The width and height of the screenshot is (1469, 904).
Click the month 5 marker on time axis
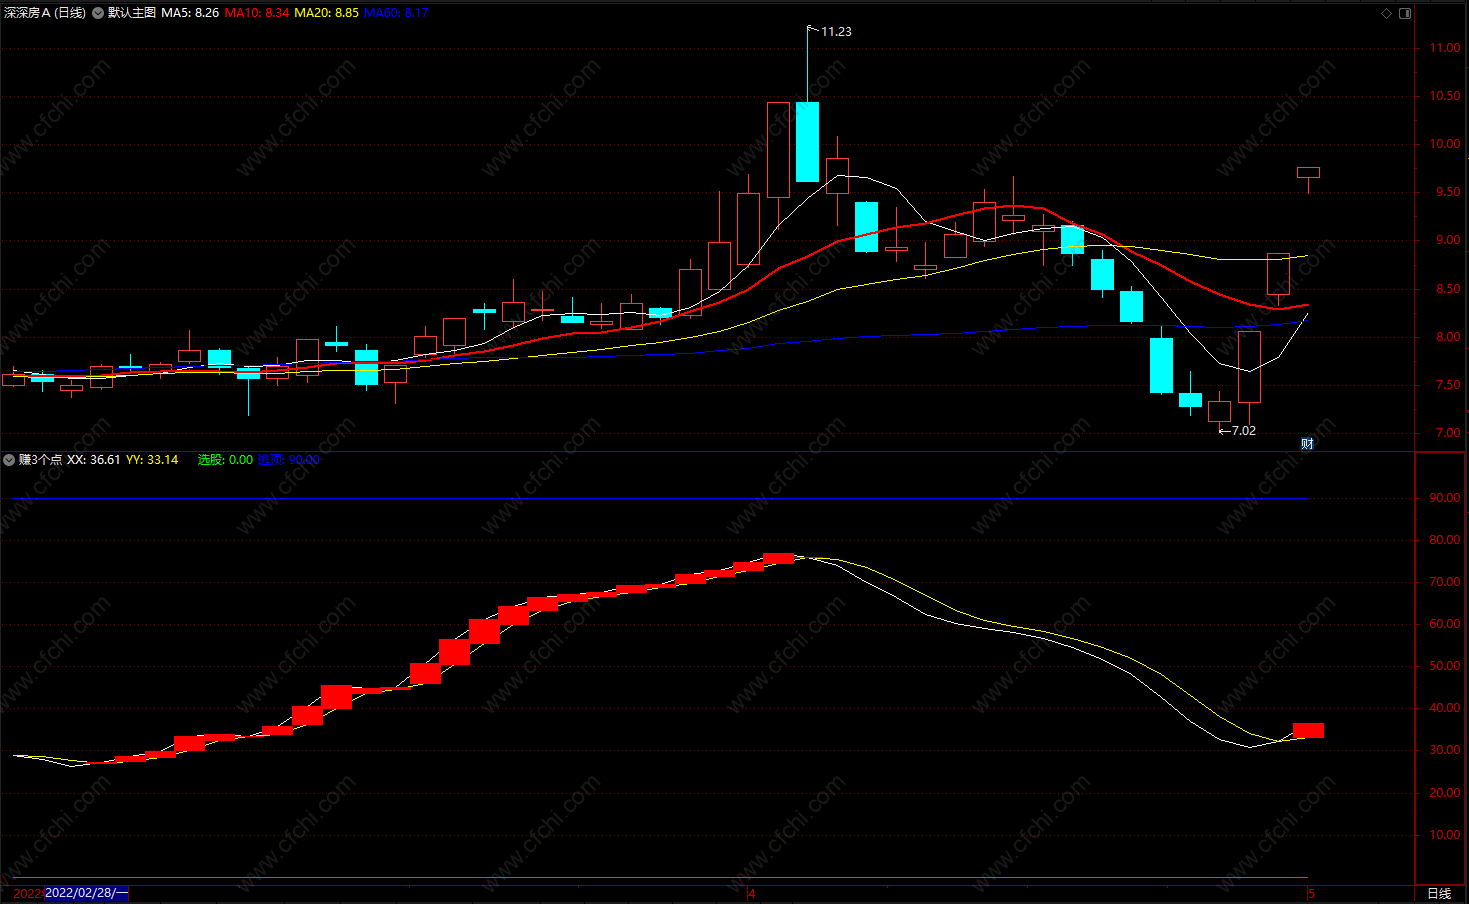click(x=1311, y=893)
